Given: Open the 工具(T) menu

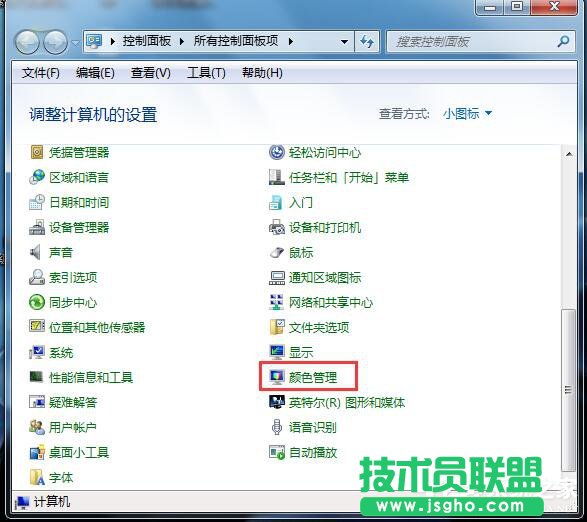Looking at the screenshot, I should coord(206,73).
